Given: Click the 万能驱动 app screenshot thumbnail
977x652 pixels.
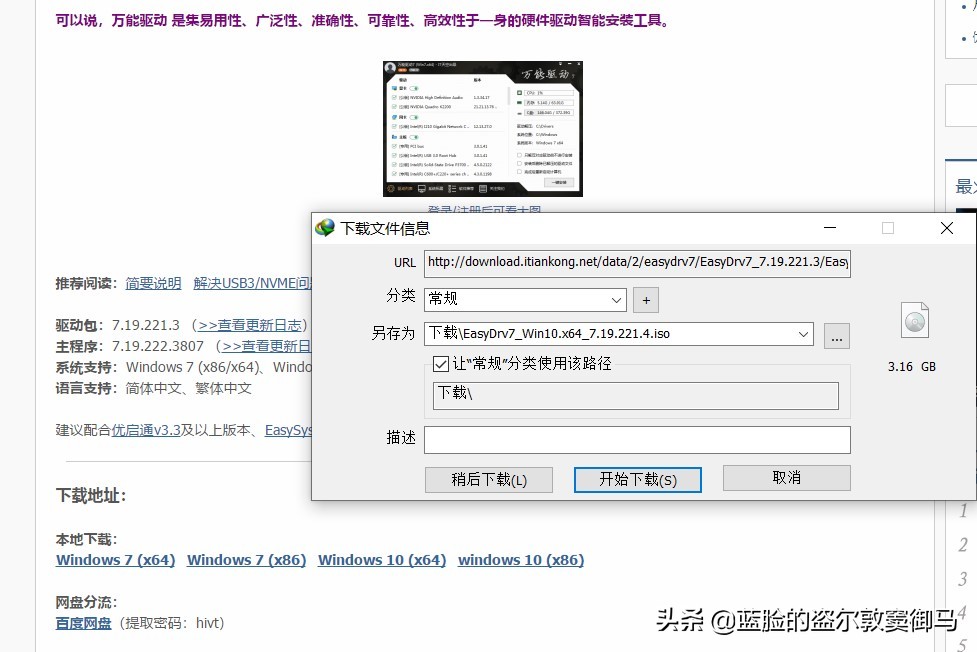Looking at the screenshot, I should point(483,127).
